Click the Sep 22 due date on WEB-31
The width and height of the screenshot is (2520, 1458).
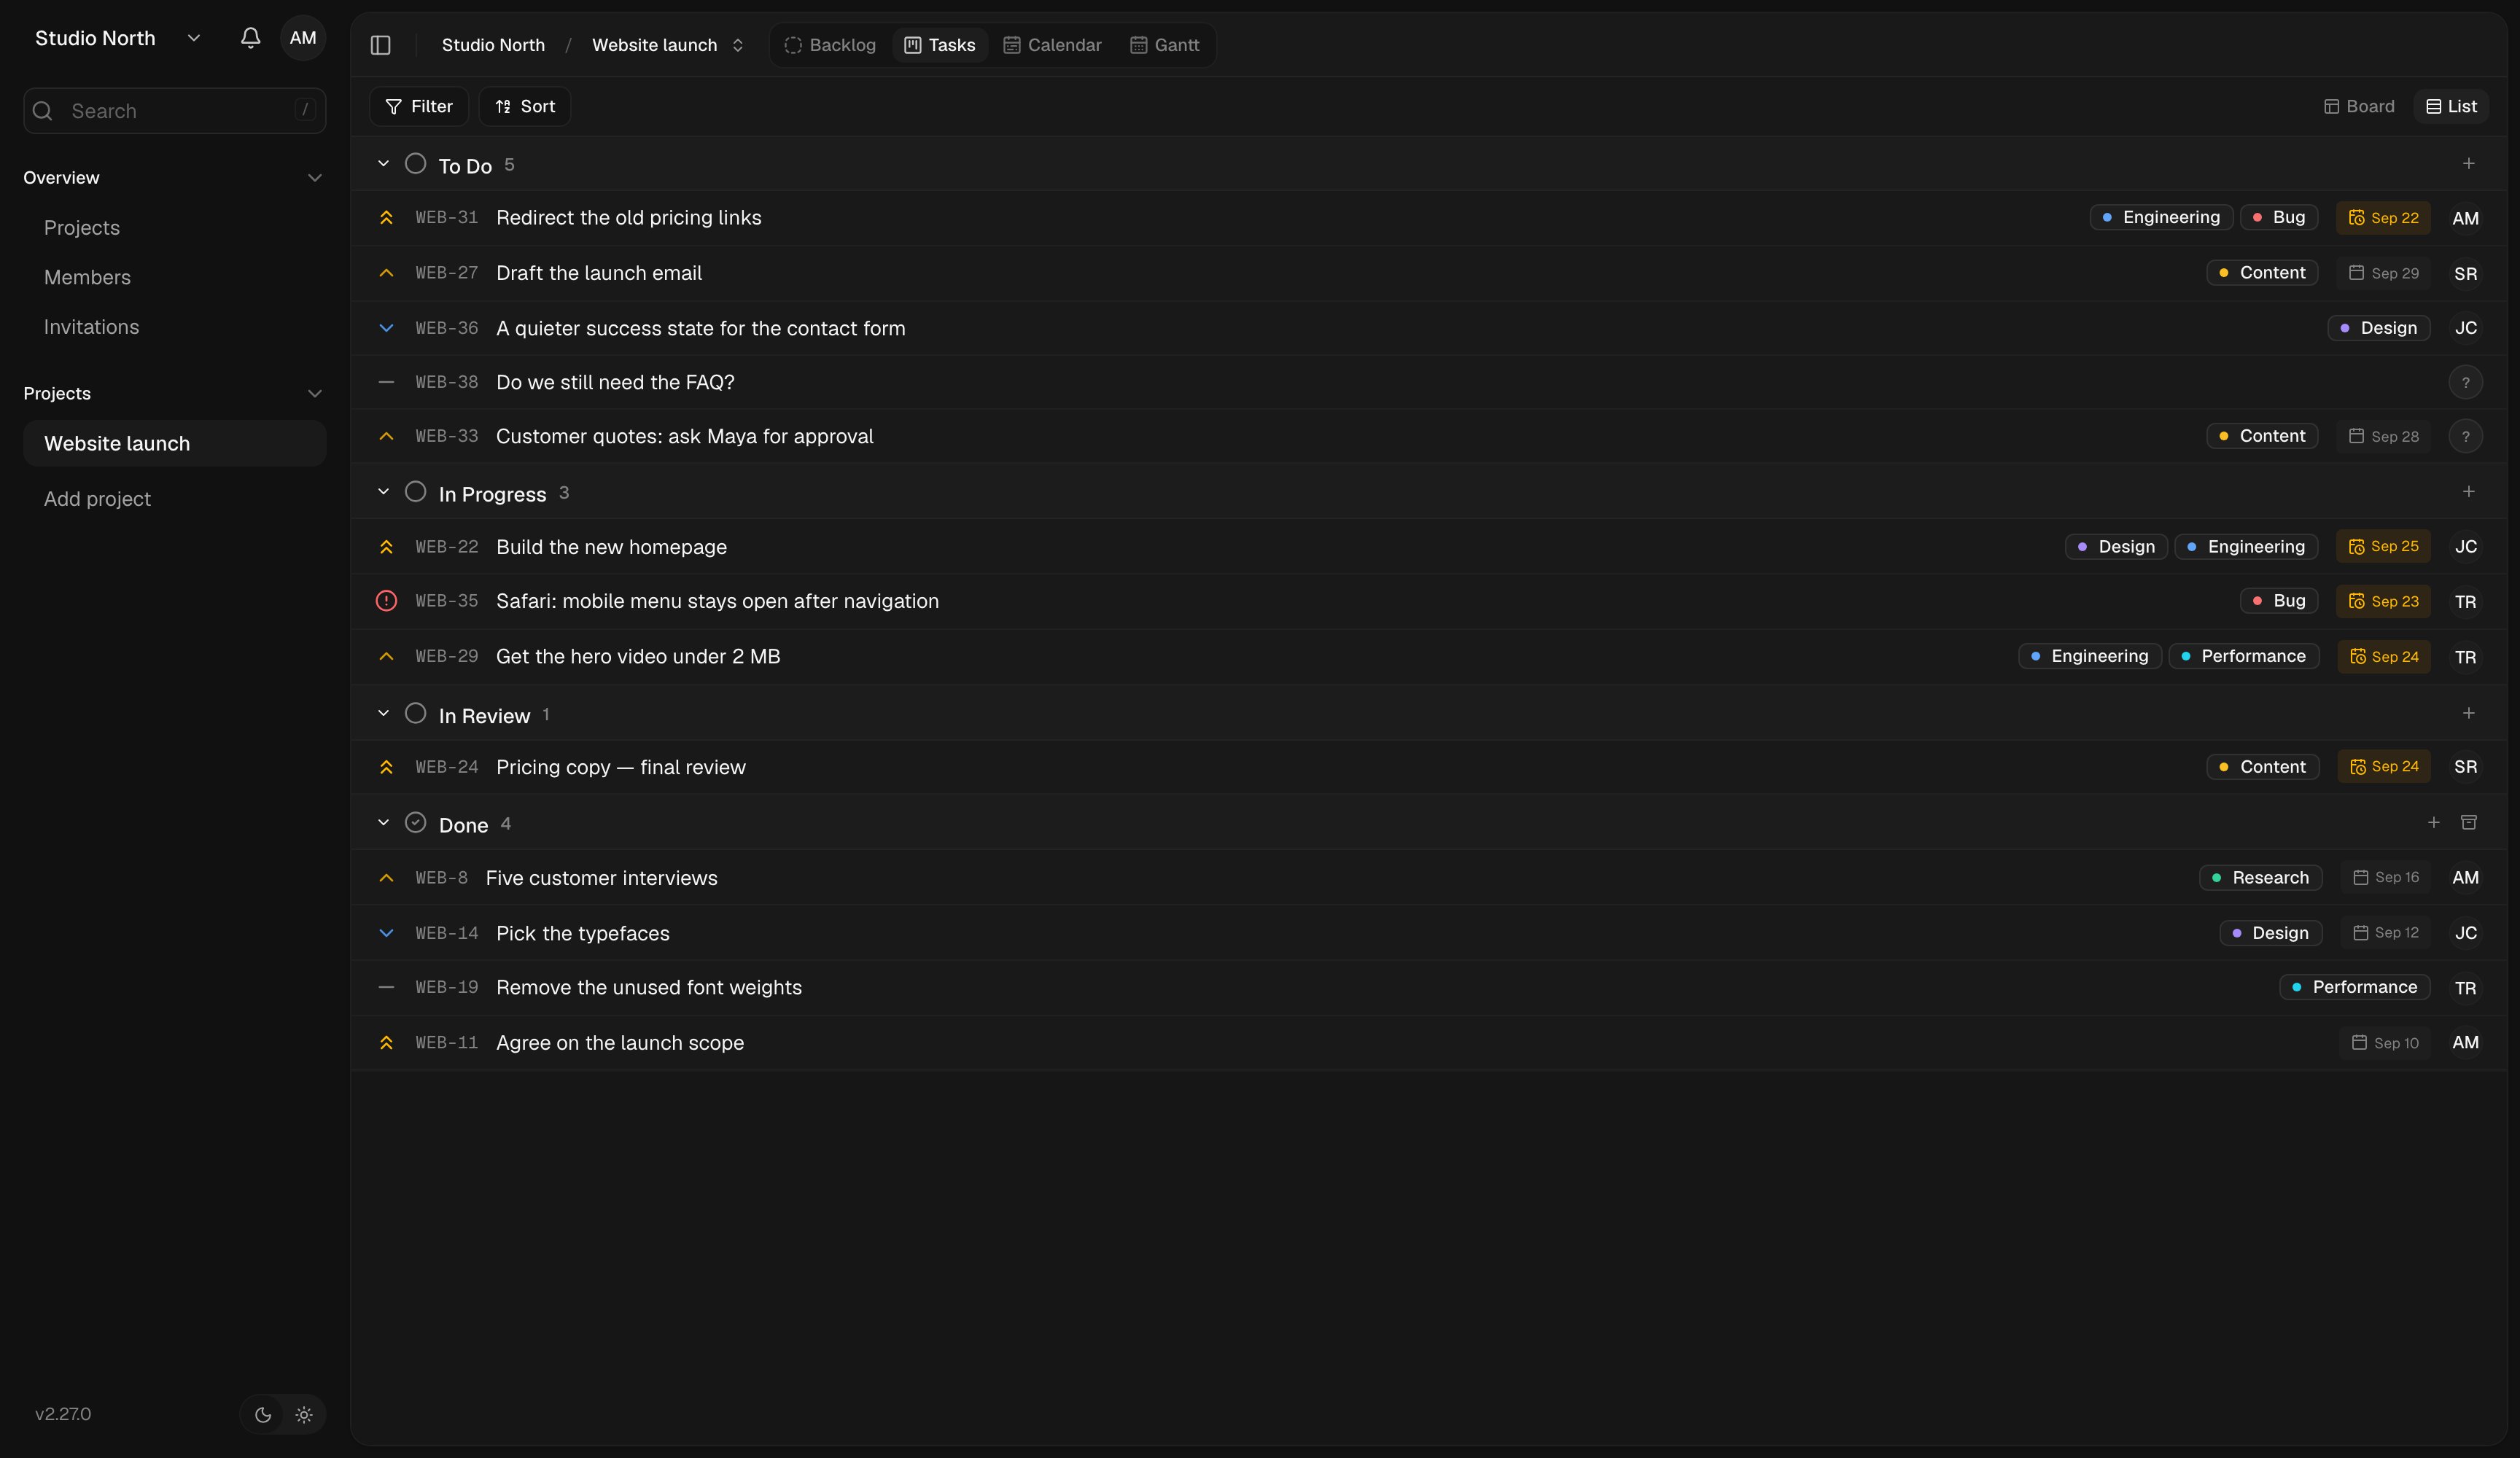tap(2383, 218)
